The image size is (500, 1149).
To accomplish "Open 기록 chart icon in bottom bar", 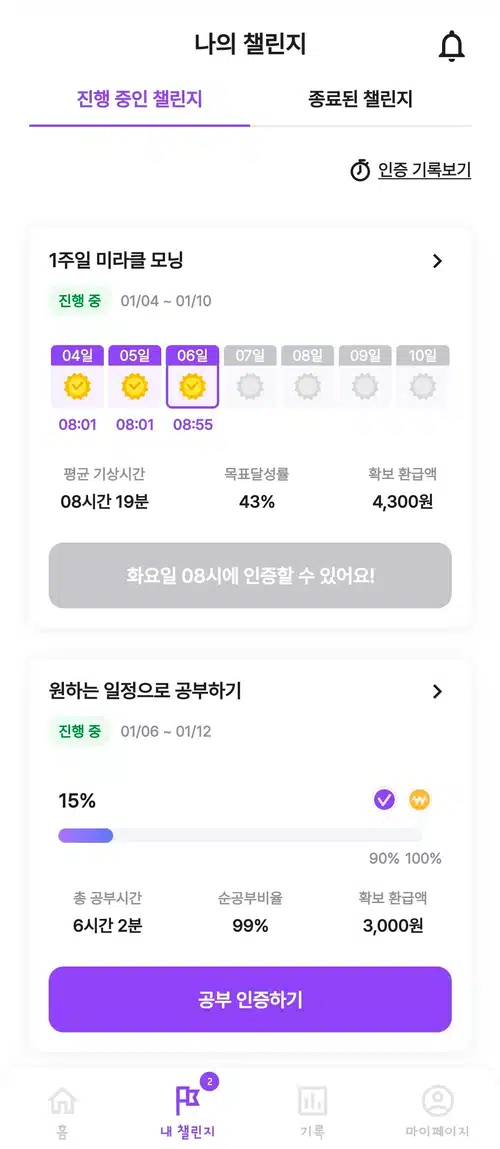I will coord(312,1100).
